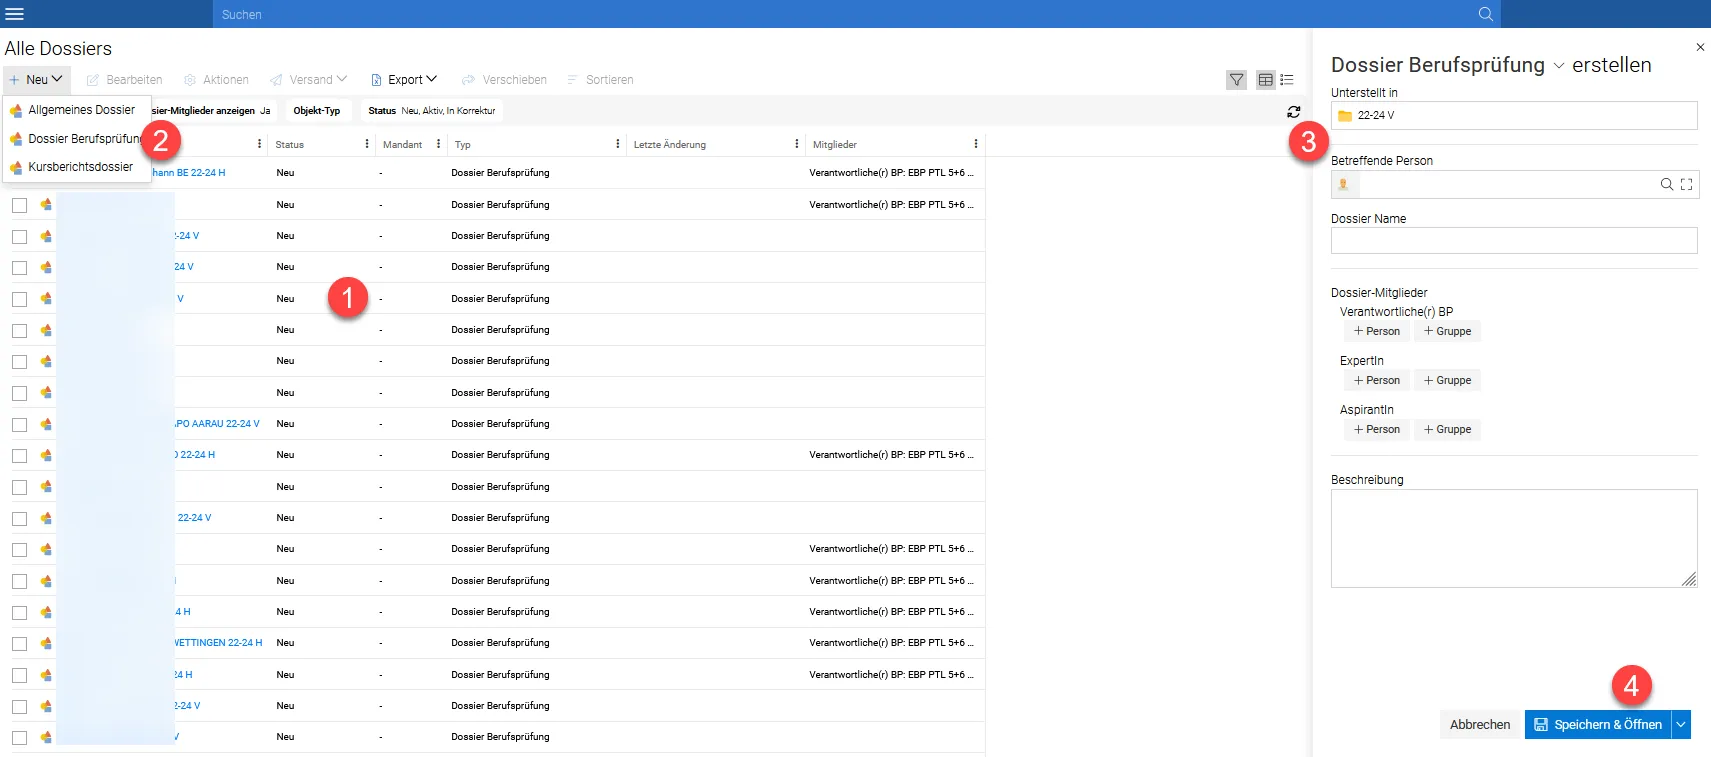Tick the checkbox for the AARAU 22-24 V row
This screenshot has width=1711, height=757.
pyautogui.click(x=19, y=424)
